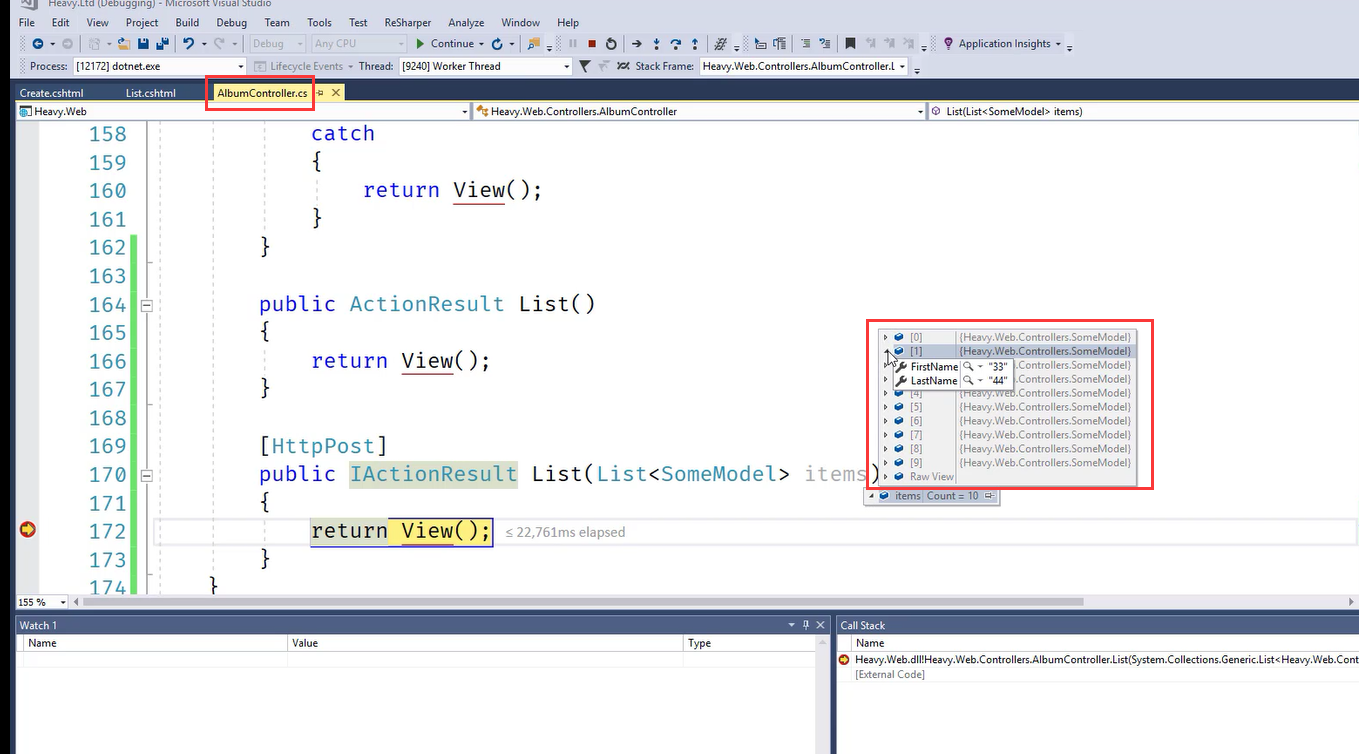Click the Restart refresh icon beside Continue

496,44
